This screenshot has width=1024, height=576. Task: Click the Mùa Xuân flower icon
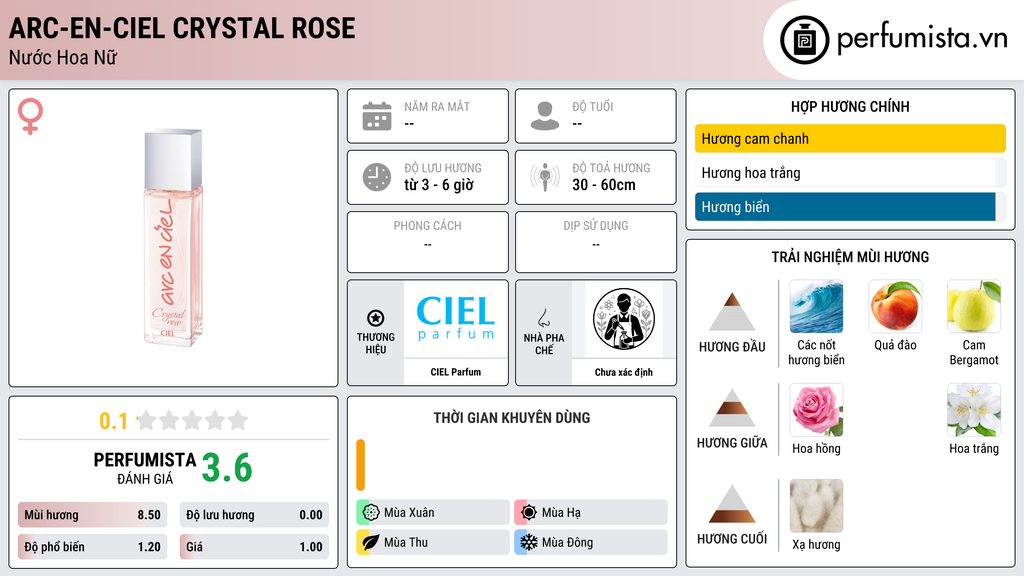370,513
